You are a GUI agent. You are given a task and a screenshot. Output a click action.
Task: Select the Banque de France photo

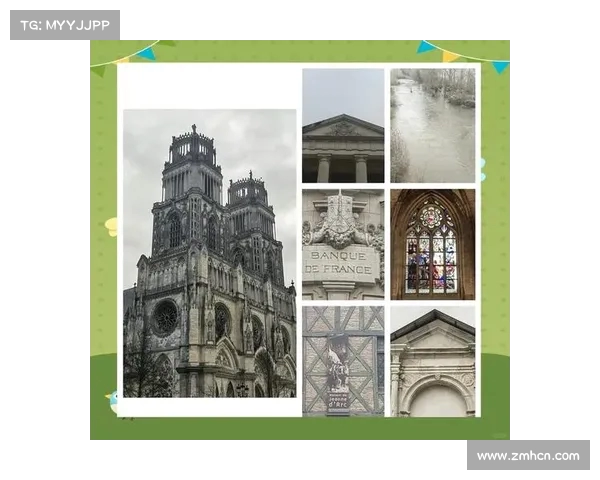[x=343, y=244]
